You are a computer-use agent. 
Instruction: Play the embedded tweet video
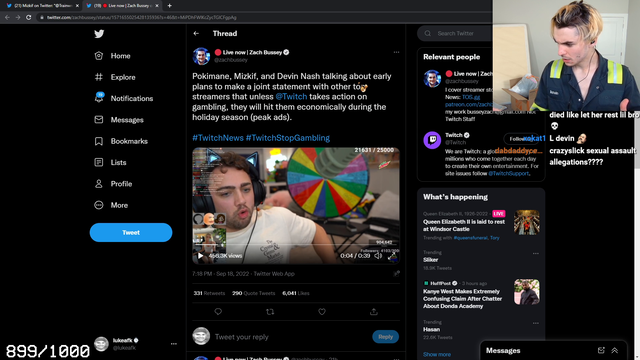coord(200,256)
